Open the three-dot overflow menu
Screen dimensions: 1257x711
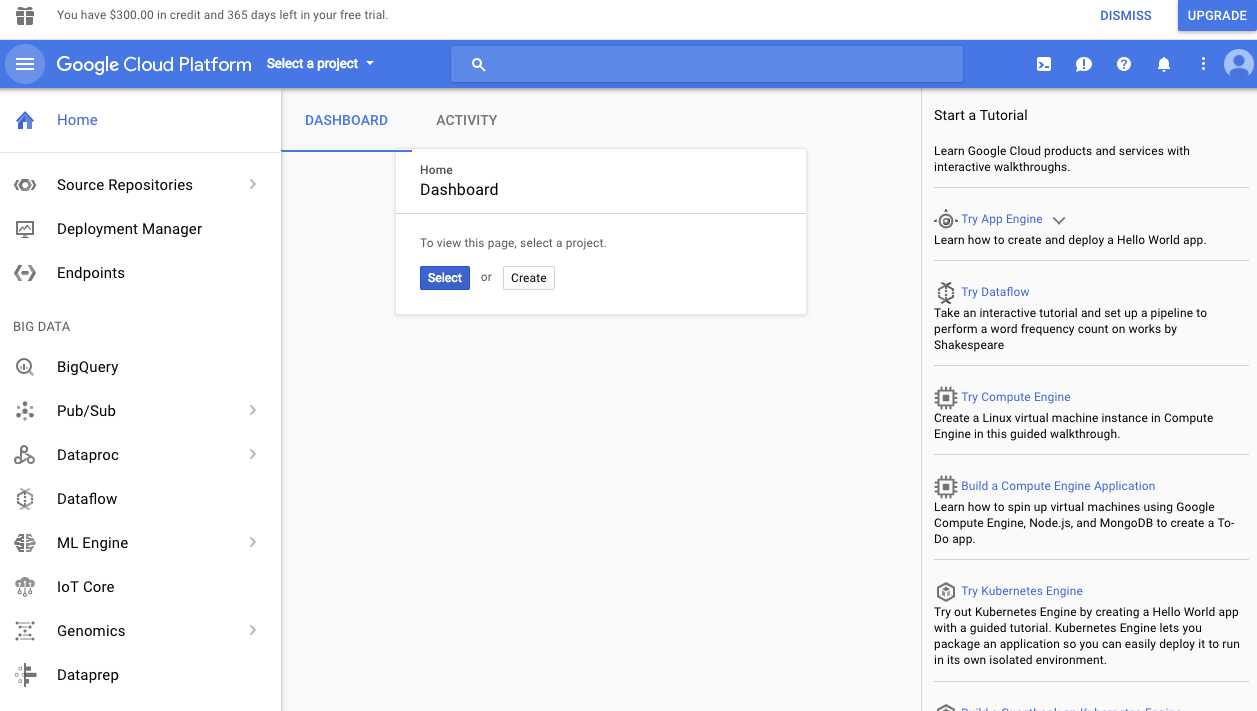pyautogui.click(x=1203, y=64)
